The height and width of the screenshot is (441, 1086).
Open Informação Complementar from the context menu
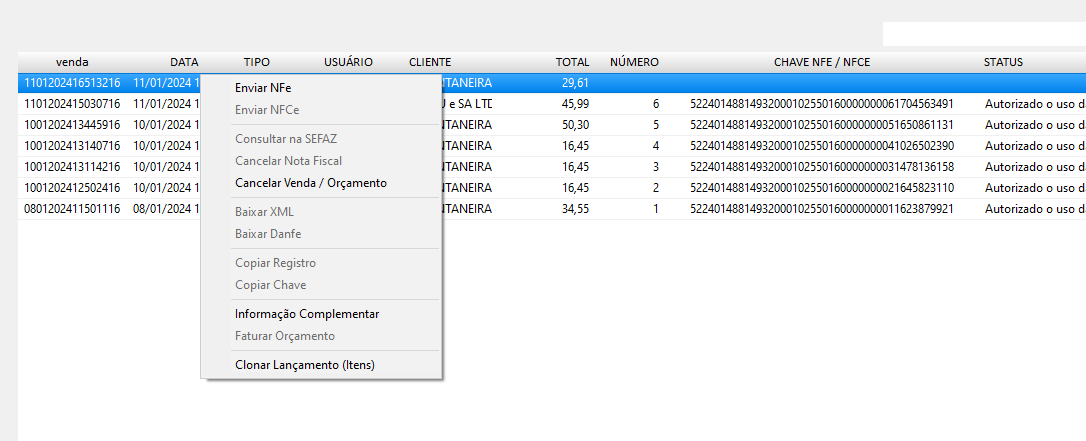coord(306,314)
